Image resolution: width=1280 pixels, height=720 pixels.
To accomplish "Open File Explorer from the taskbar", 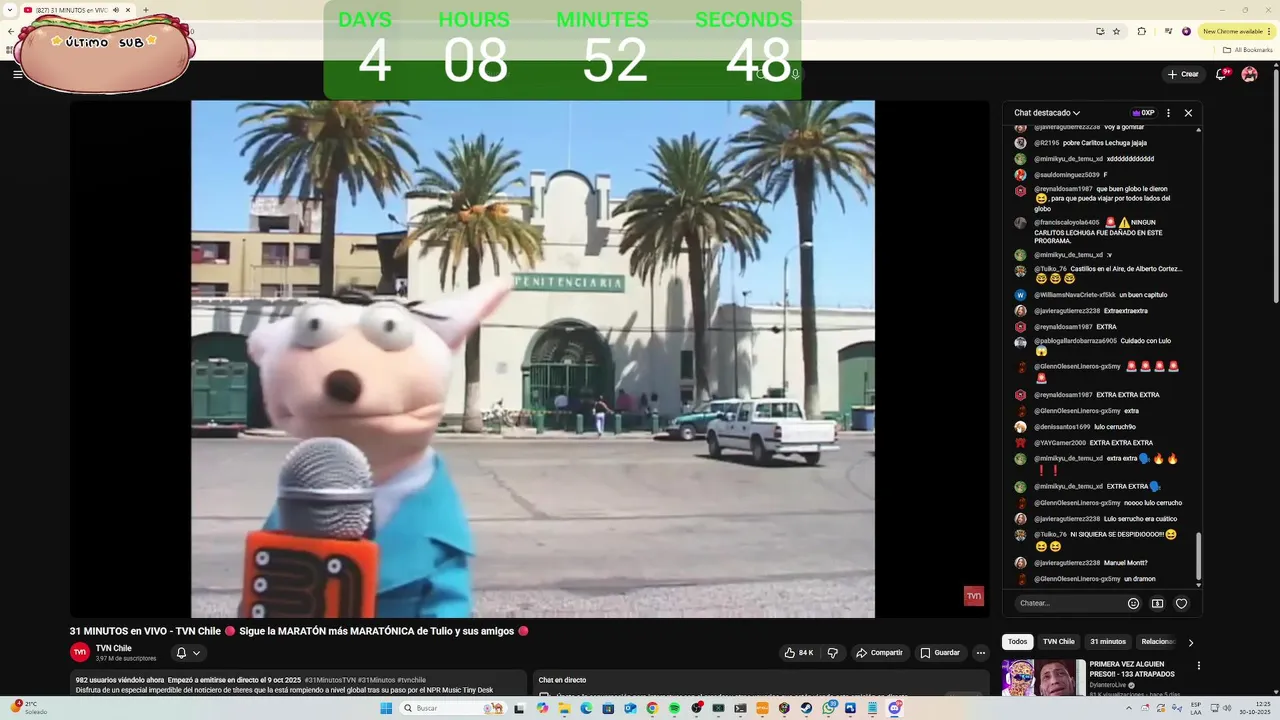I will 564,708.
